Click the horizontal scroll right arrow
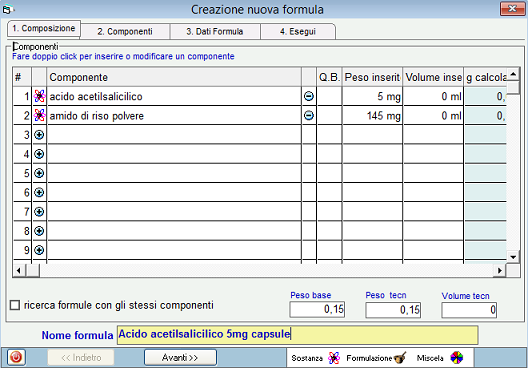 point(500,270)
